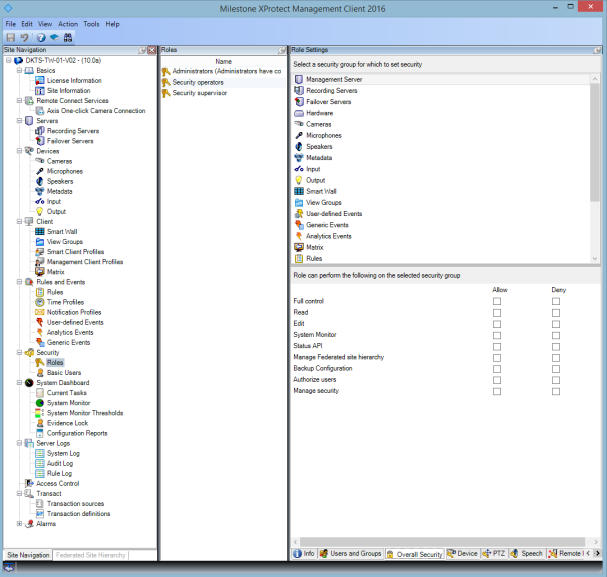Viewport: 607px width, 577px height.
Task: Click the Undo toolbar icon
Action: point(24,38)
